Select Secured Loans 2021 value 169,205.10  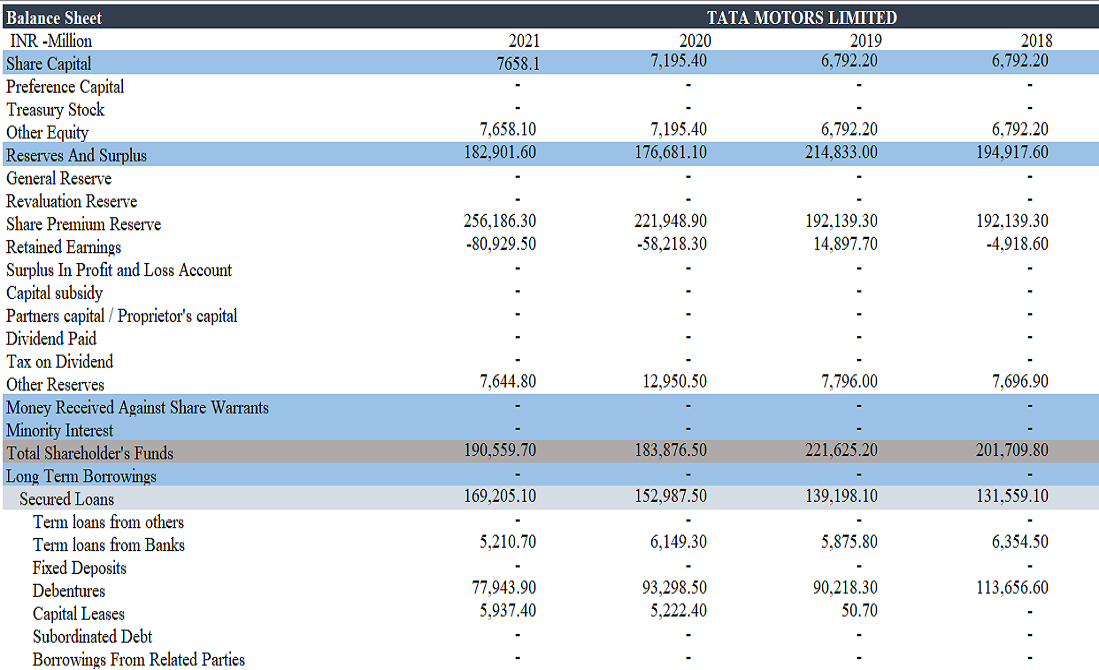pos(501,496)
